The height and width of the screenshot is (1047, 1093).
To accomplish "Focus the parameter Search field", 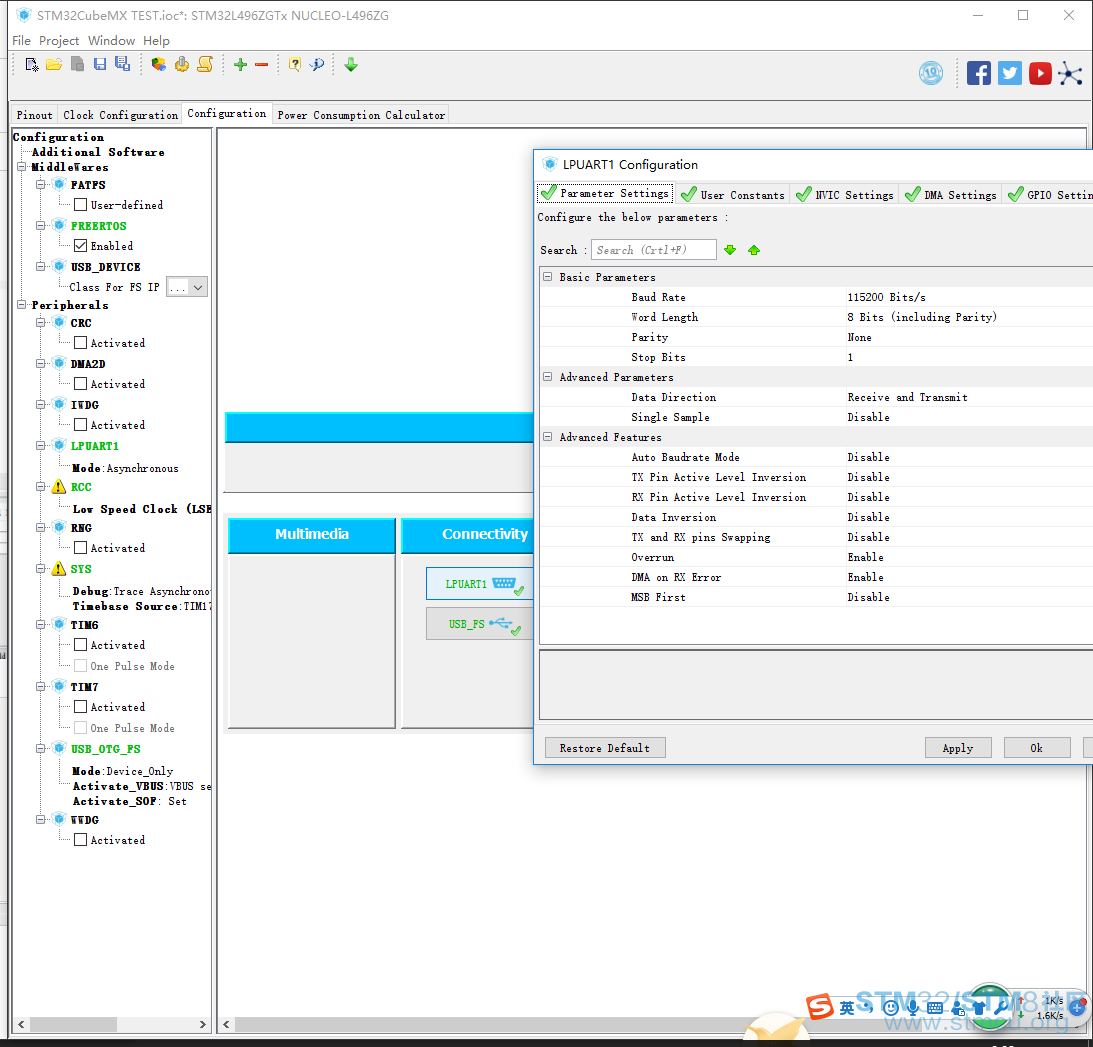I will pos(654,250).
